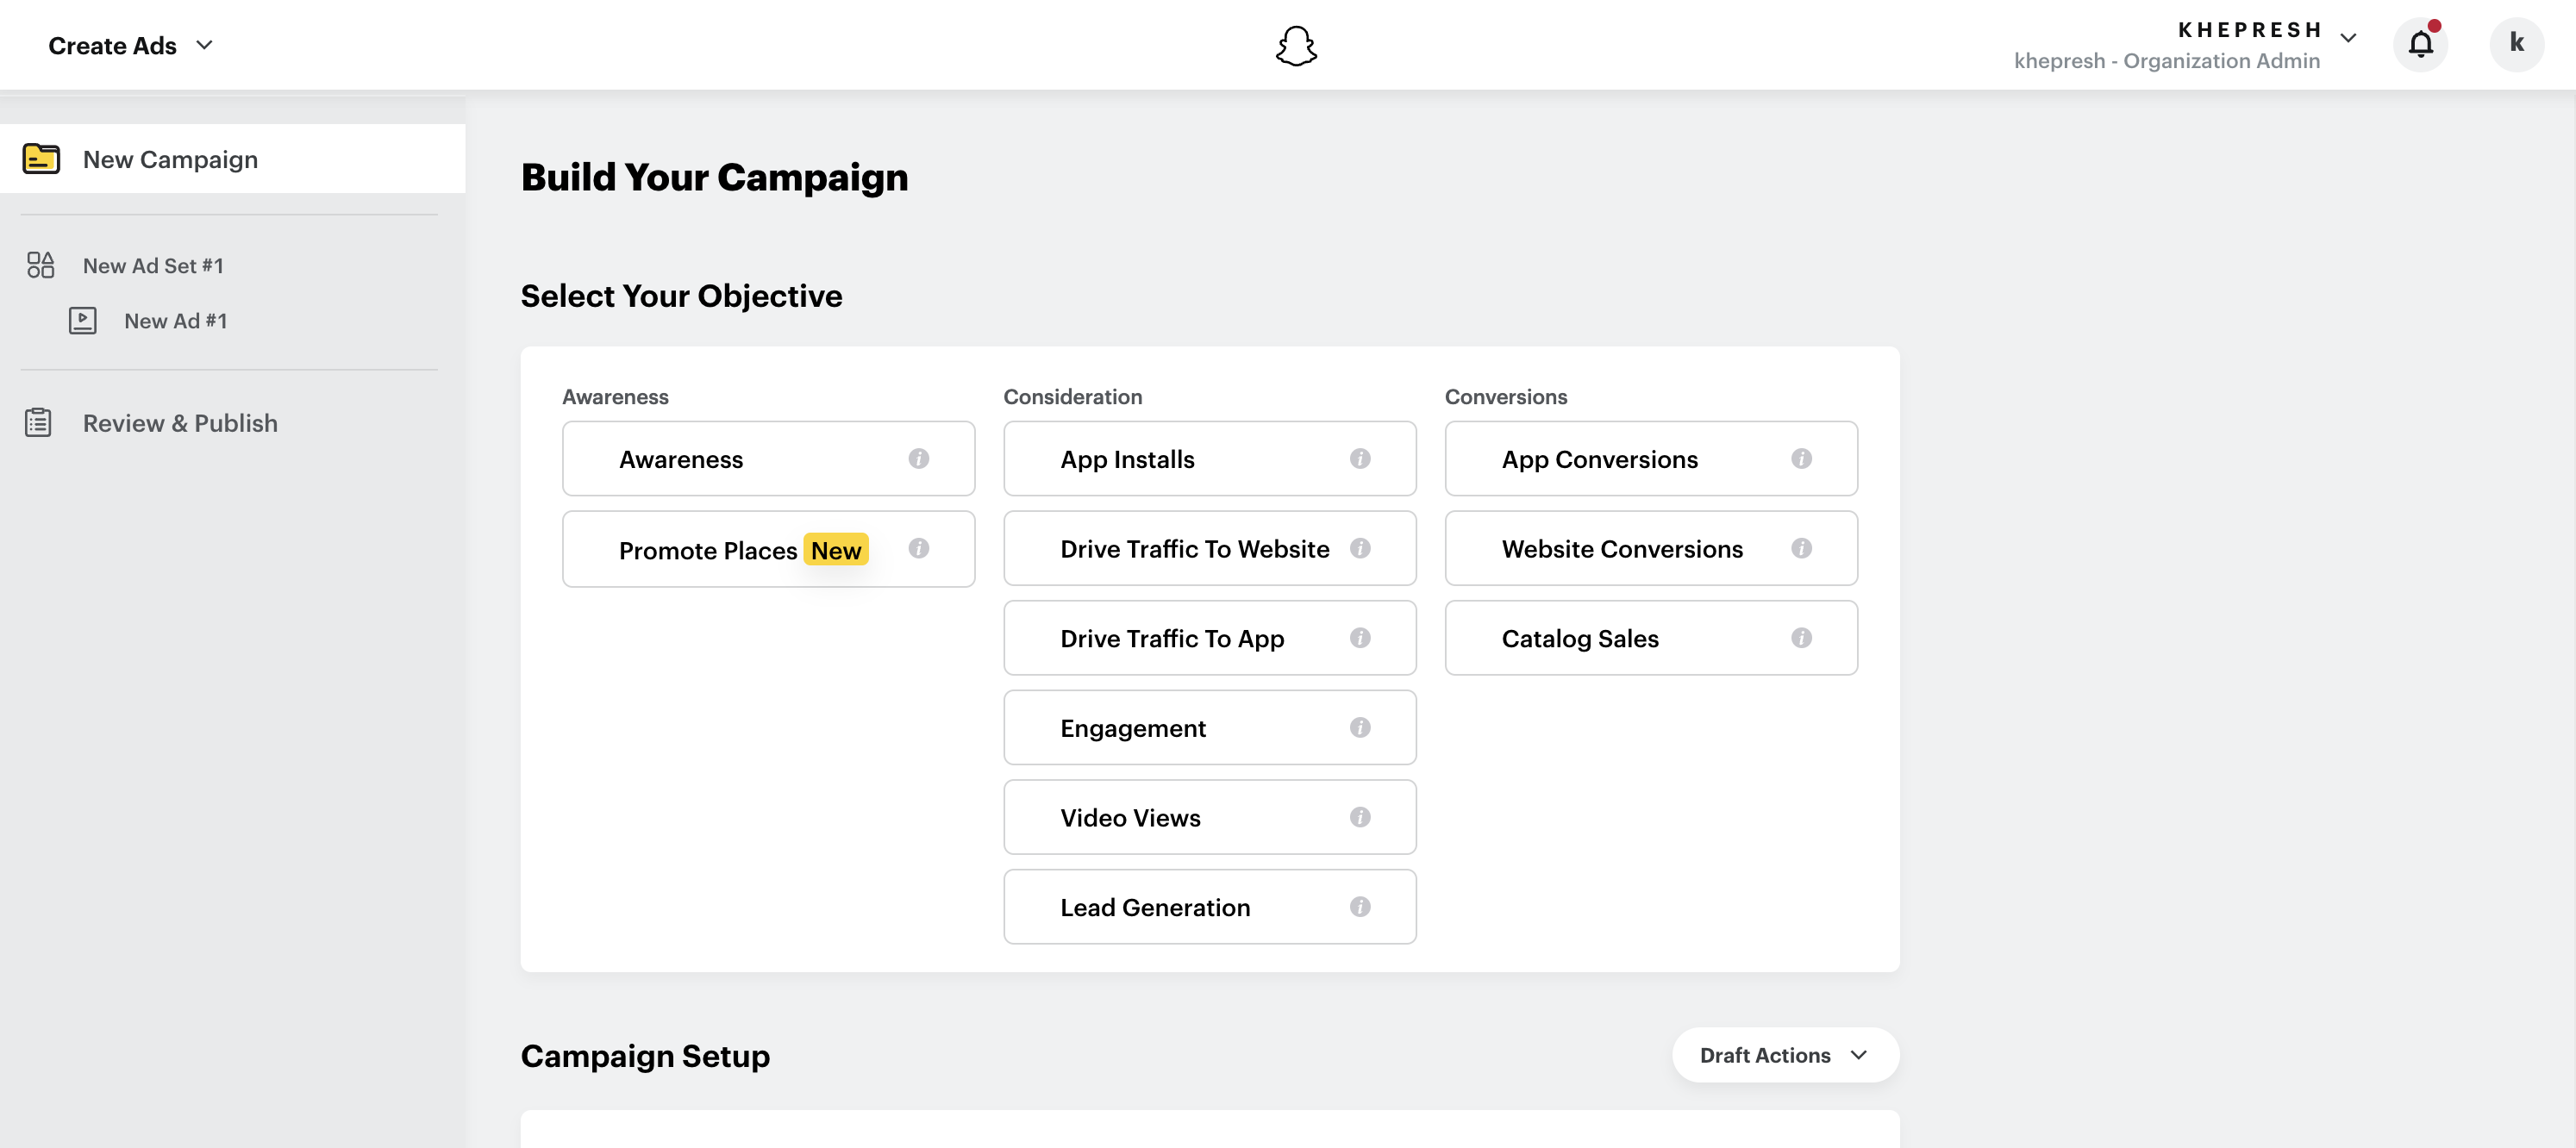Click the Conversions column heading
Screen dimensions: 2576x1148
(1505, 397)
